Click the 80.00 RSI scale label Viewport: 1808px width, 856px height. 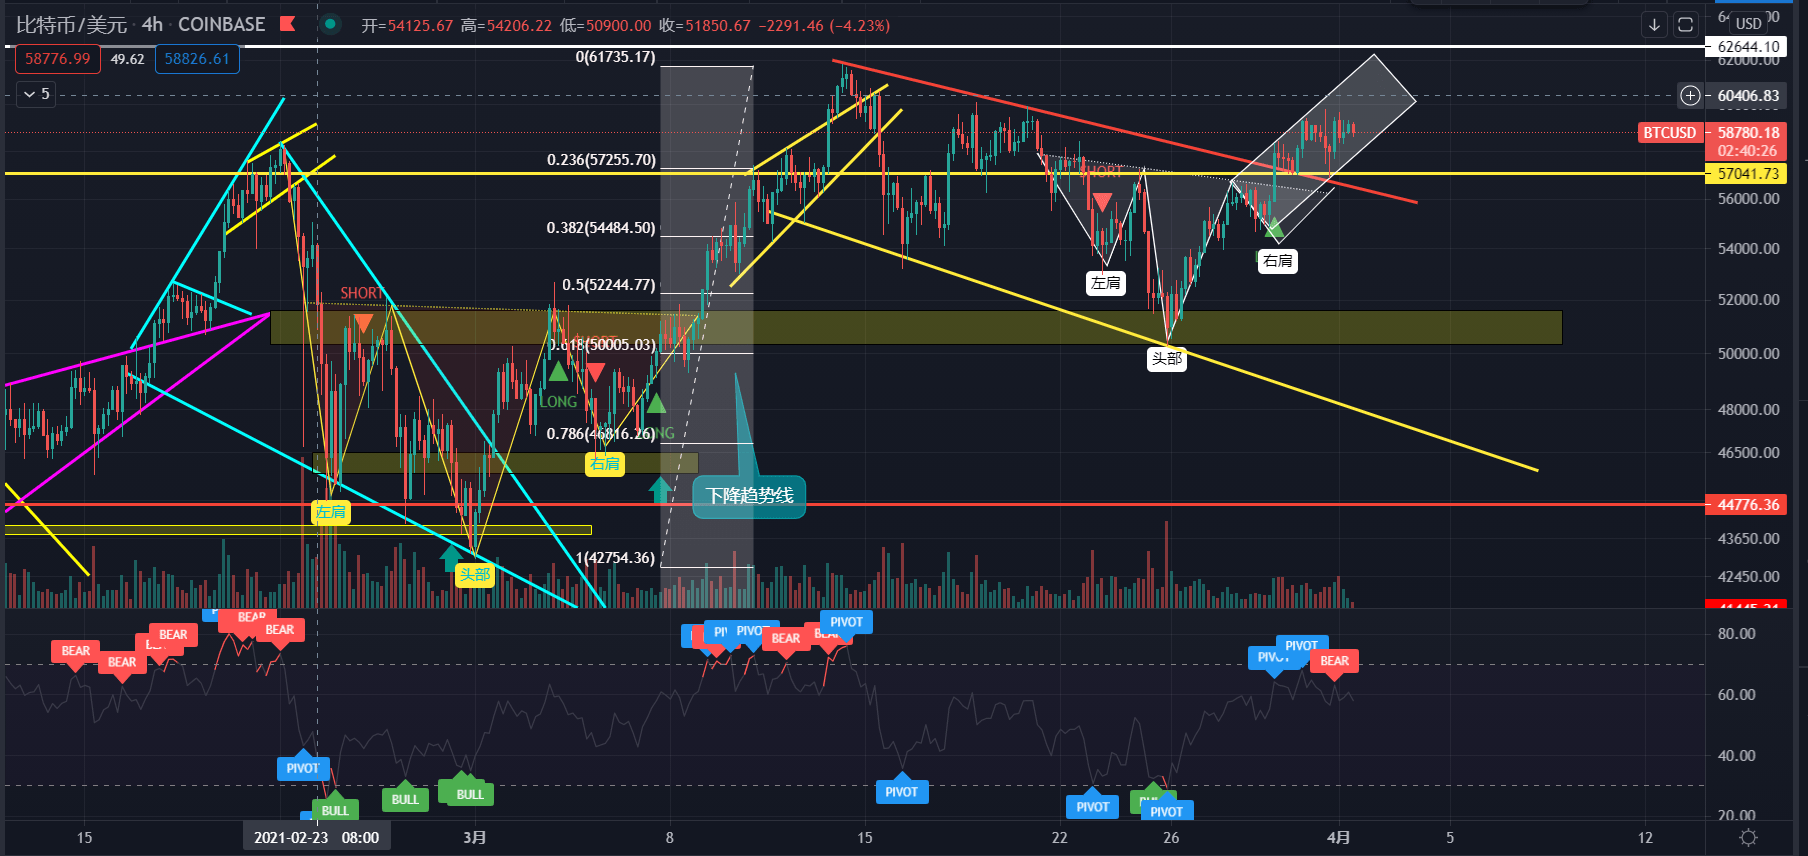[x=1737, y=634]
